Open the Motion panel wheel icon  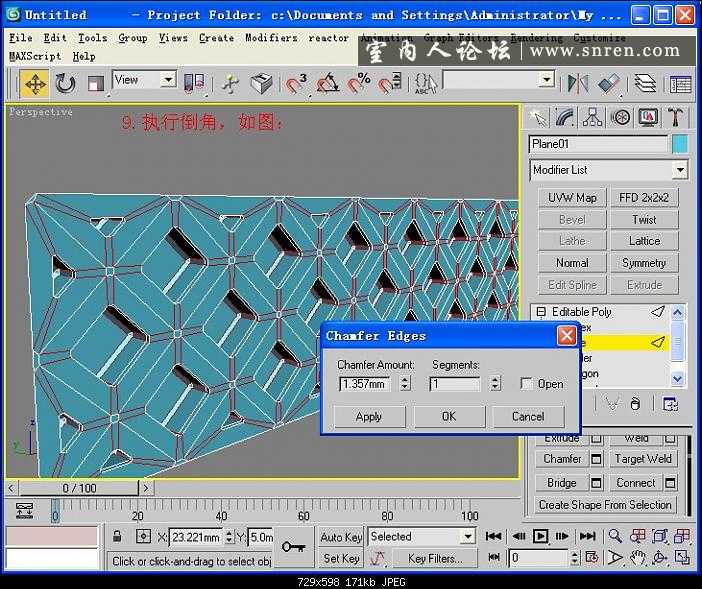620,118
